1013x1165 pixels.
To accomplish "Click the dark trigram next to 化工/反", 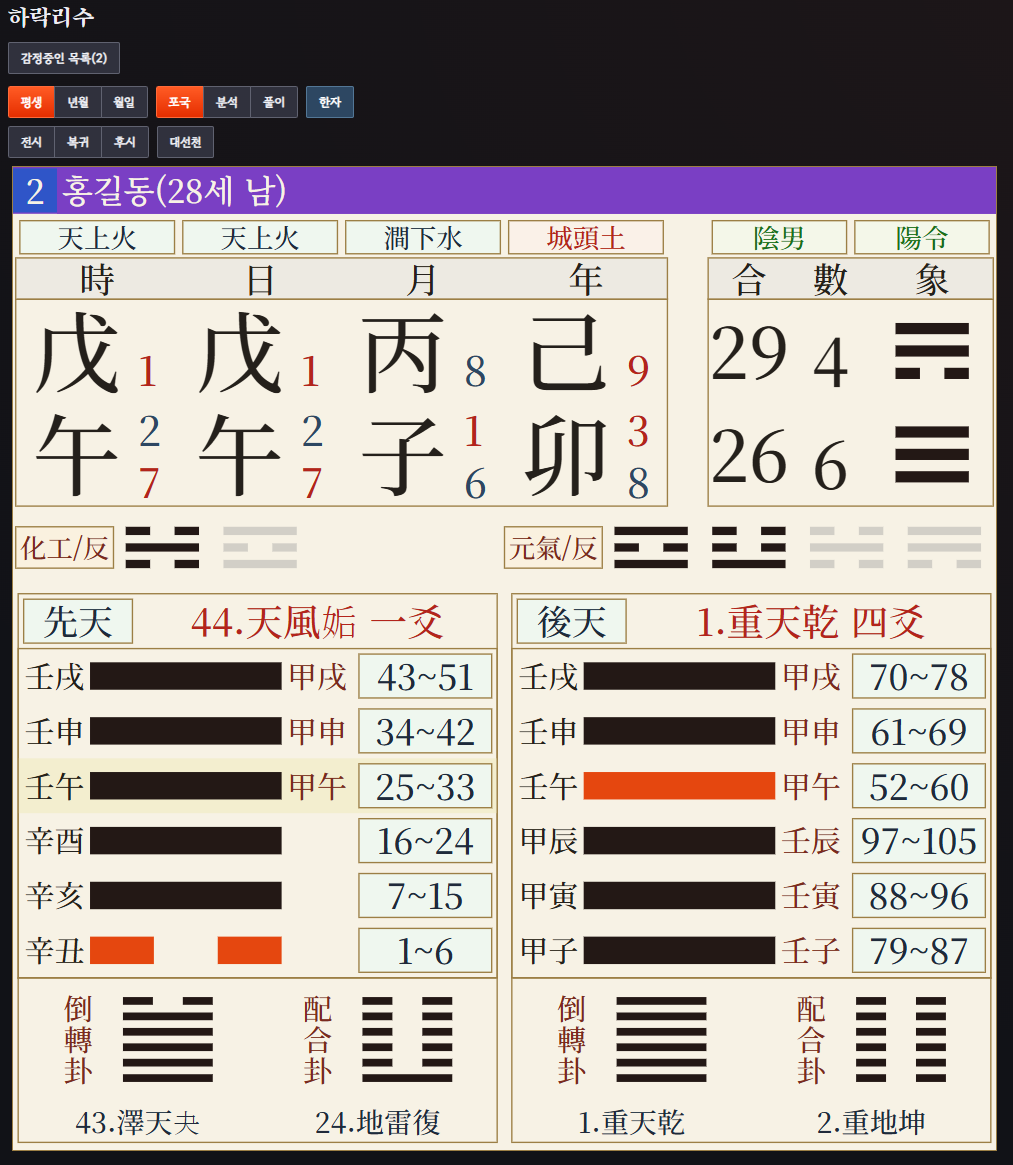I will coord(163,548).
